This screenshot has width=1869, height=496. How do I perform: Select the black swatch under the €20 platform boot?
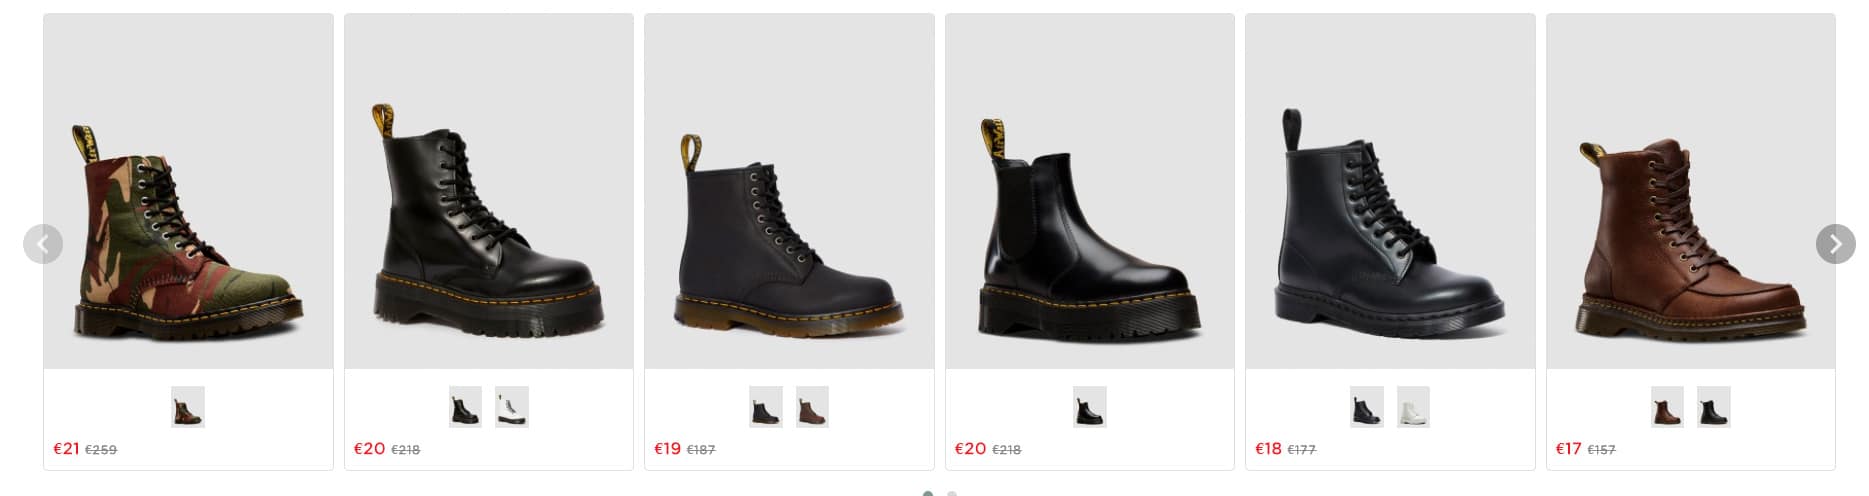[x=465, y=407]
